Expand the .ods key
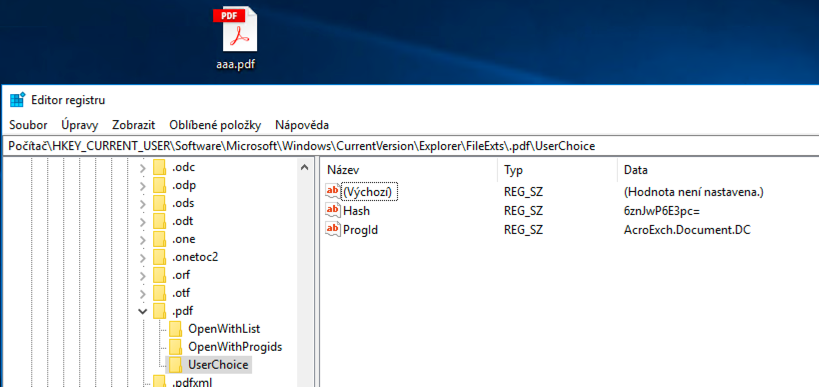This screenshot has width=819, height=387. 143,204
